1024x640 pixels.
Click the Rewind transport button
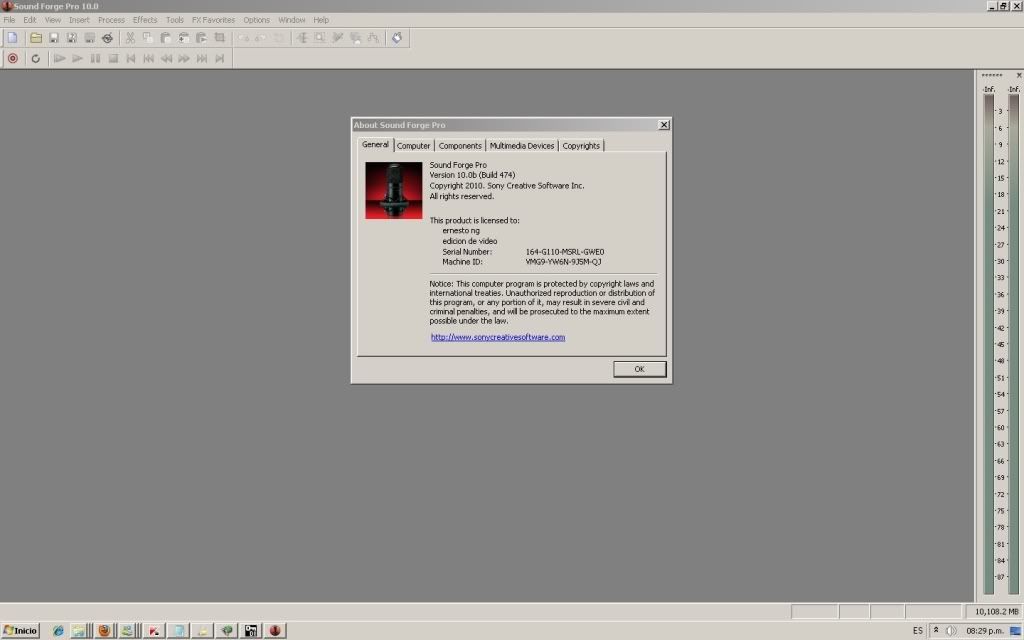pyautogui.click(x=167, y=58)
